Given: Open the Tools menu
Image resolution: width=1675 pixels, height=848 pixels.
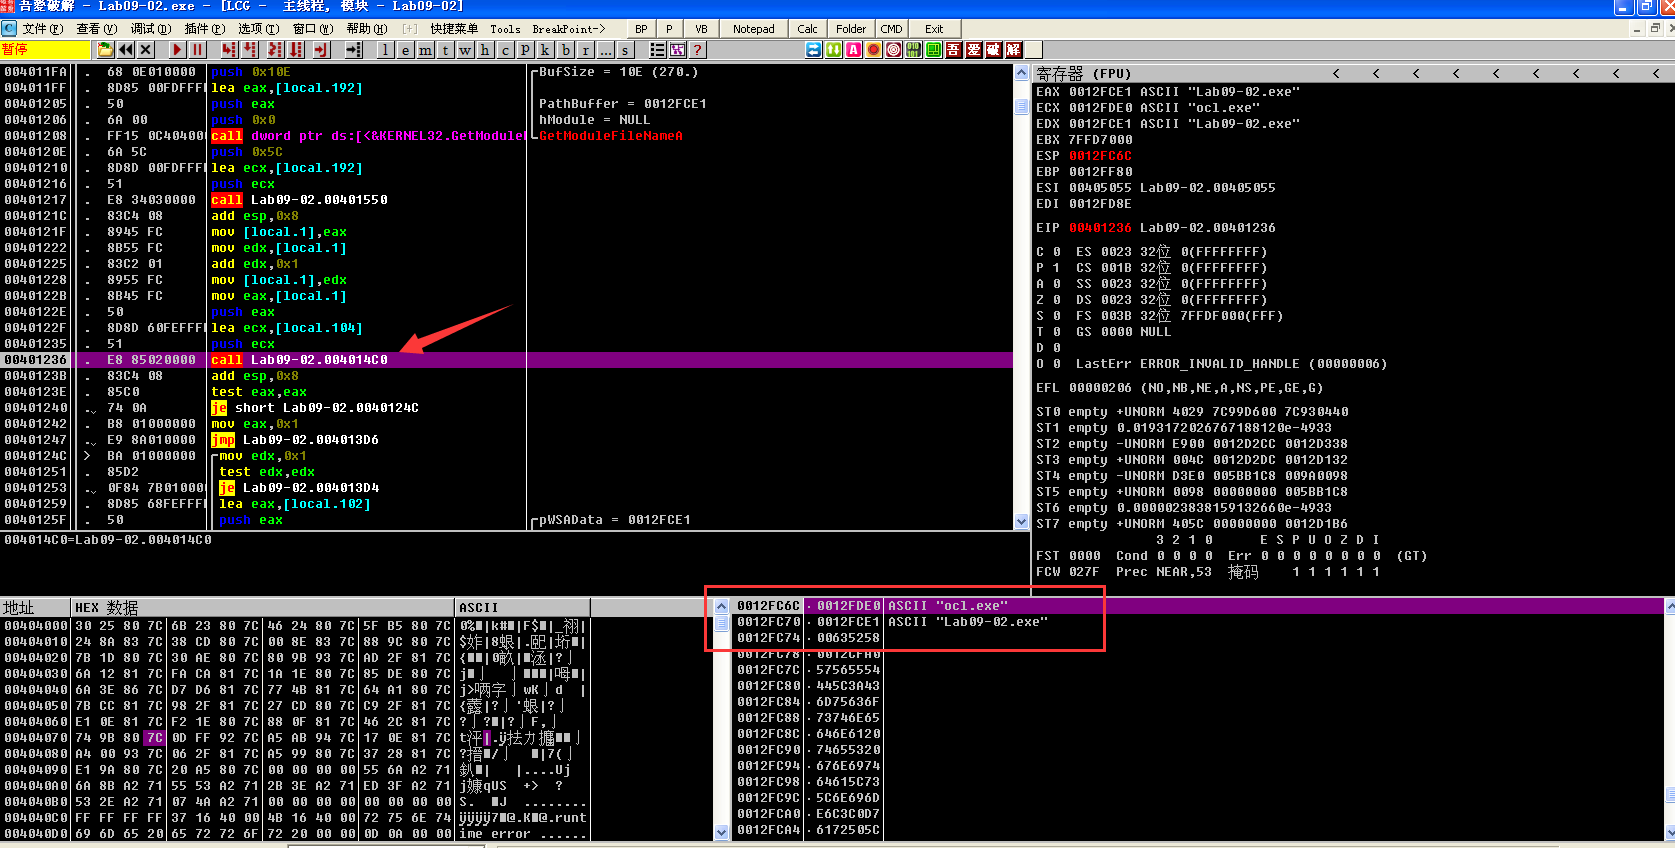Looking at the screenshot, I should [505, 29].
